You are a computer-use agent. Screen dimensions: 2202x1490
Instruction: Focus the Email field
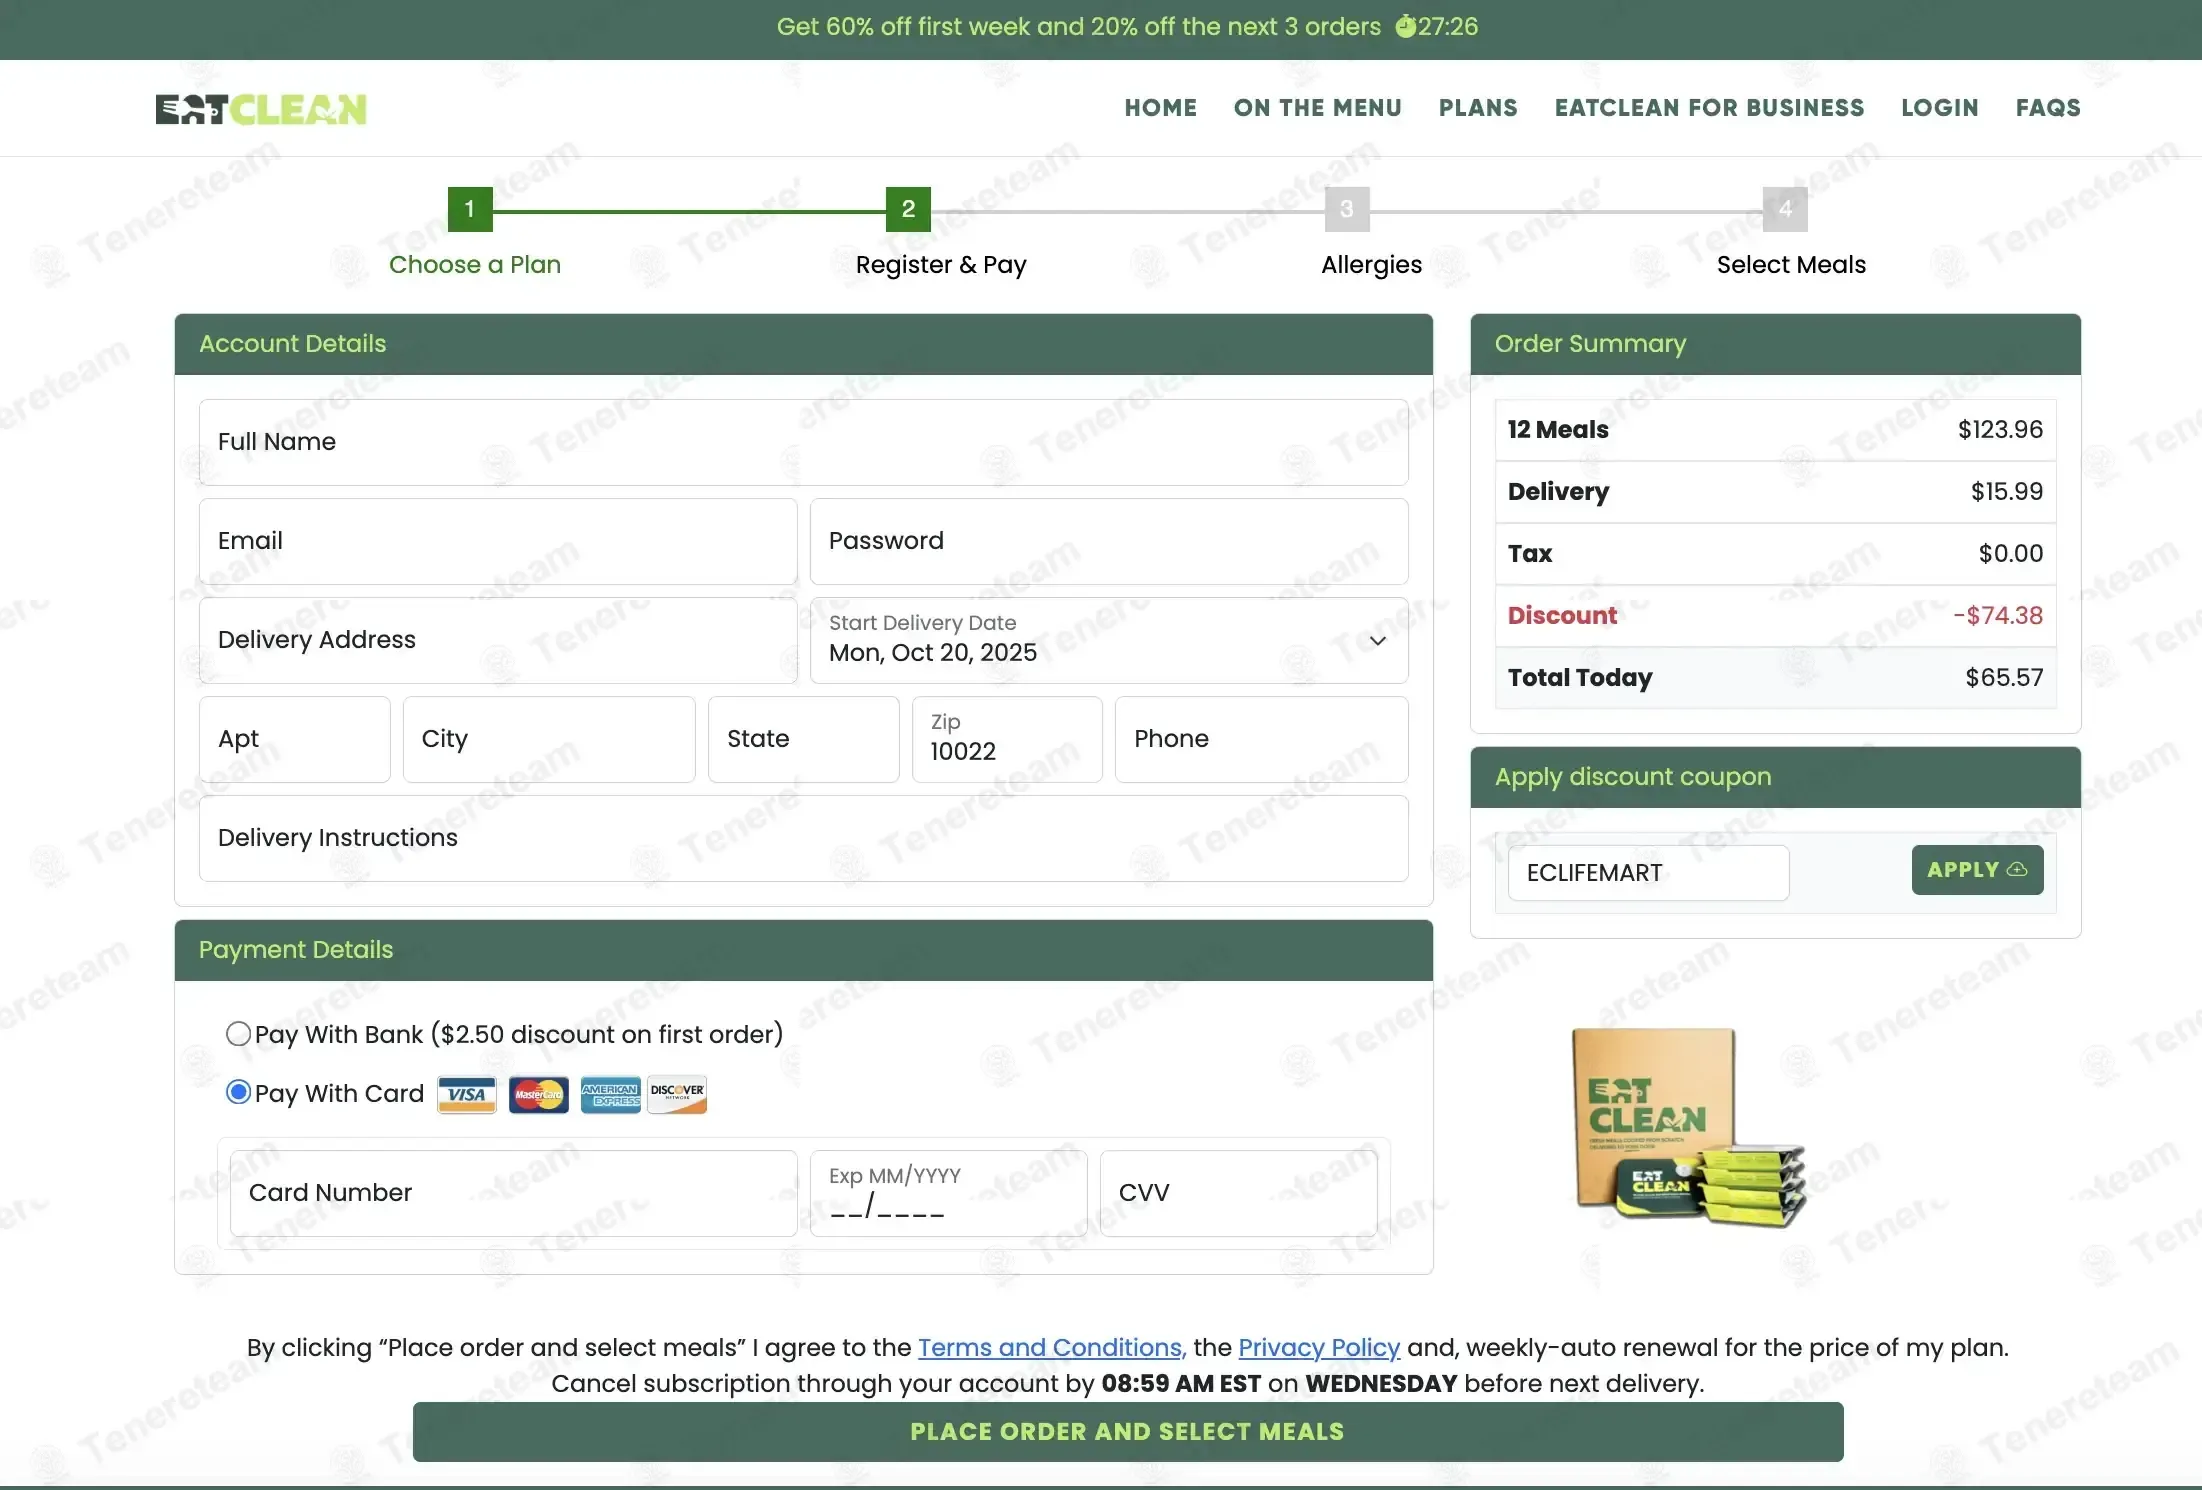[498, 541]
